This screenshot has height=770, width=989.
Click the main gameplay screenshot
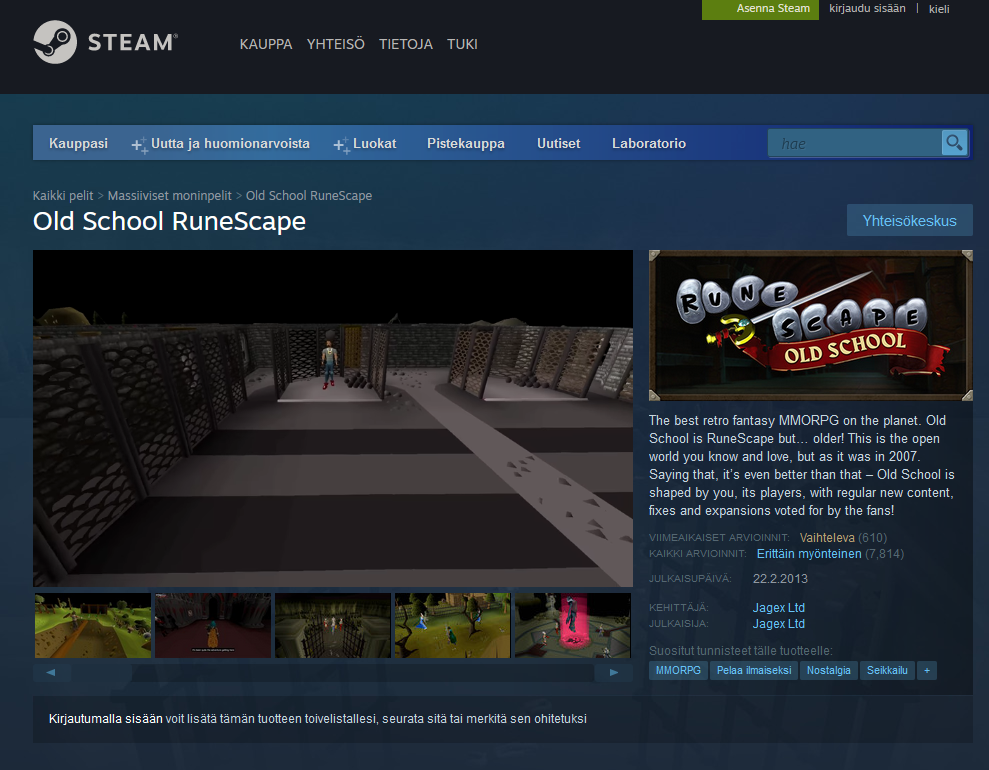332,418
